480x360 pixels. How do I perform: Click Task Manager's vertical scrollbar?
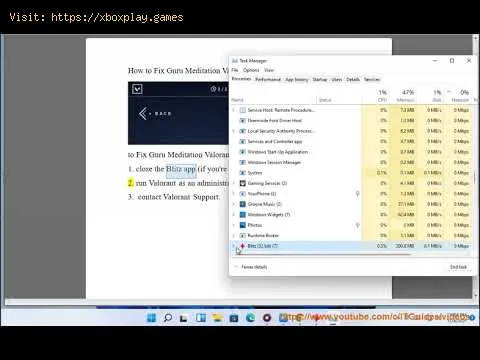point(474,179)
